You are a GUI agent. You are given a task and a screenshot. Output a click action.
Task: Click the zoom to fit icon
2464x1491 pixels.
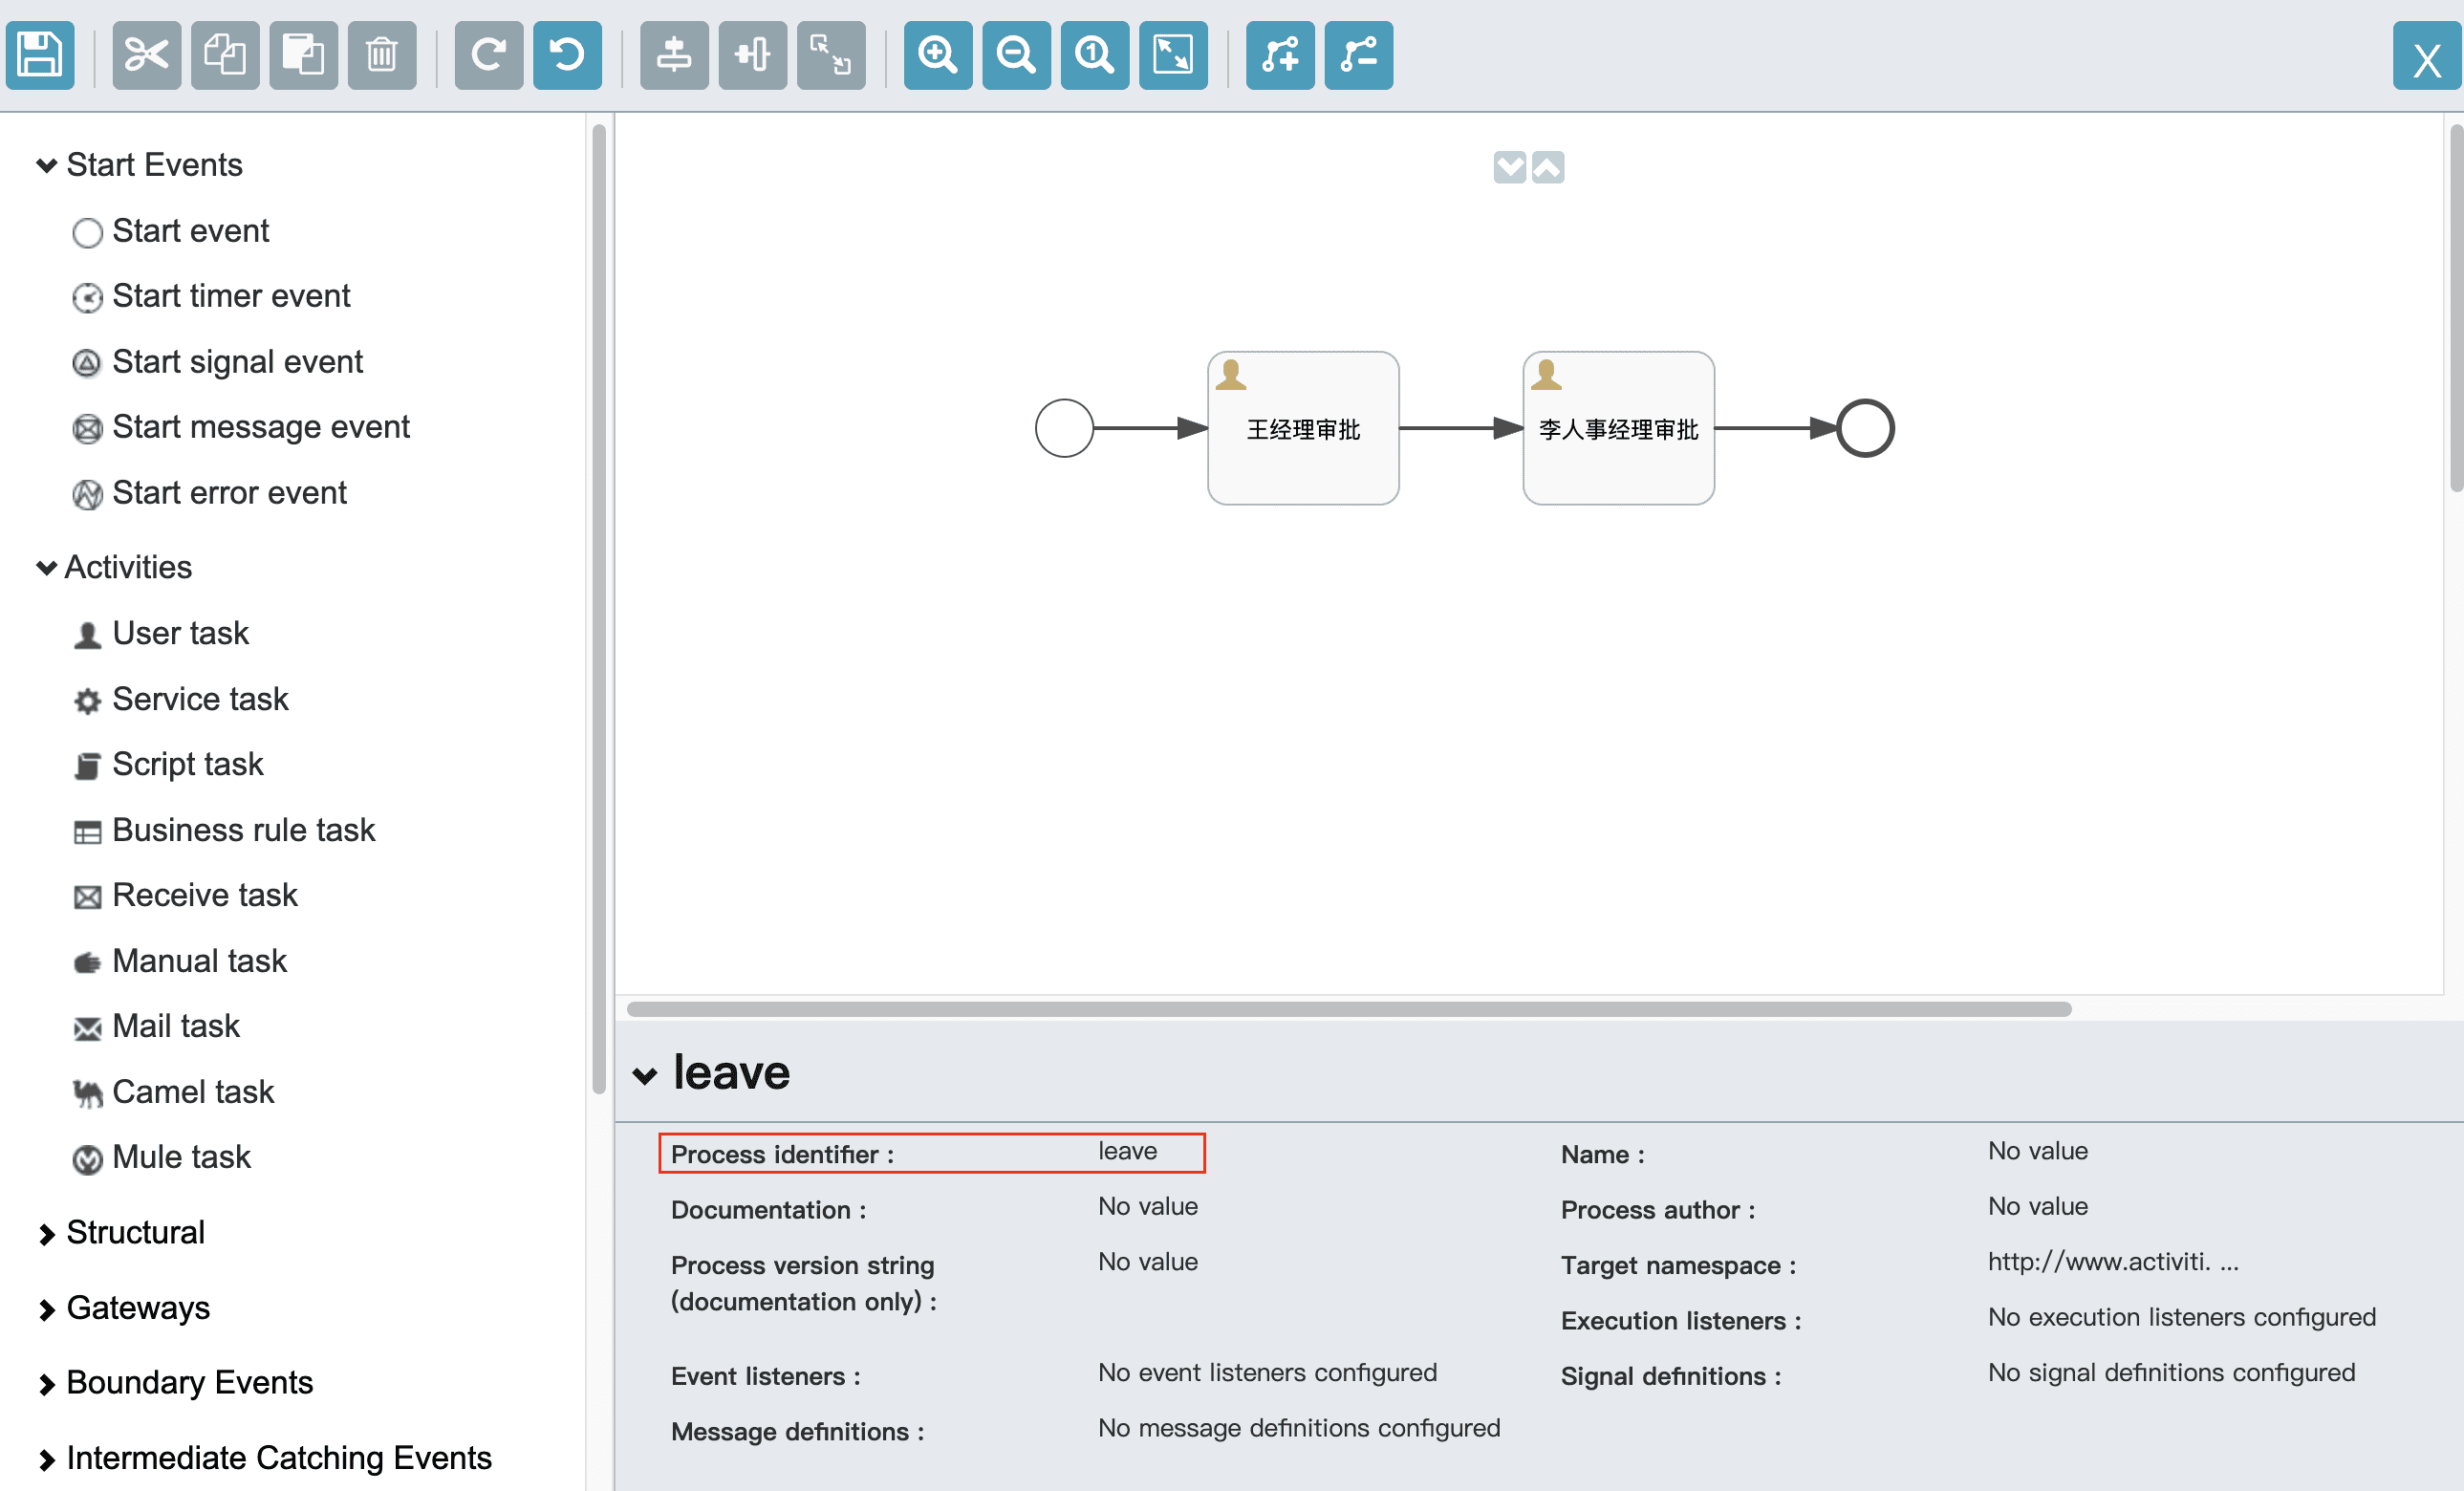coord(1172,55)
